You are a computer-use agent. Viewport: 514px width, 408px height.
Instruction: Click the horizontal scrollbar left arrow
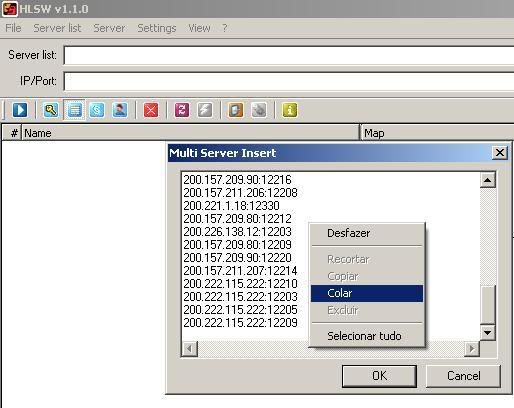tap(190, 349)
